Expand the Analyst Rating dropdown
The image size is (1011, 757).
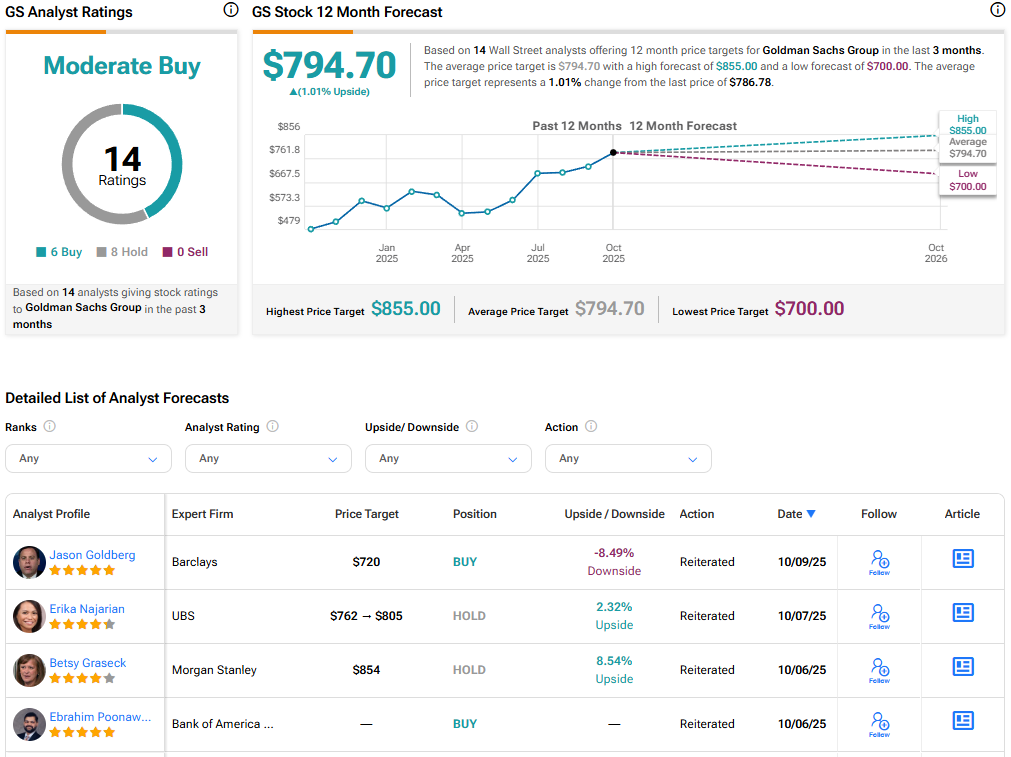pyautogui.click(x=268, y=458)
